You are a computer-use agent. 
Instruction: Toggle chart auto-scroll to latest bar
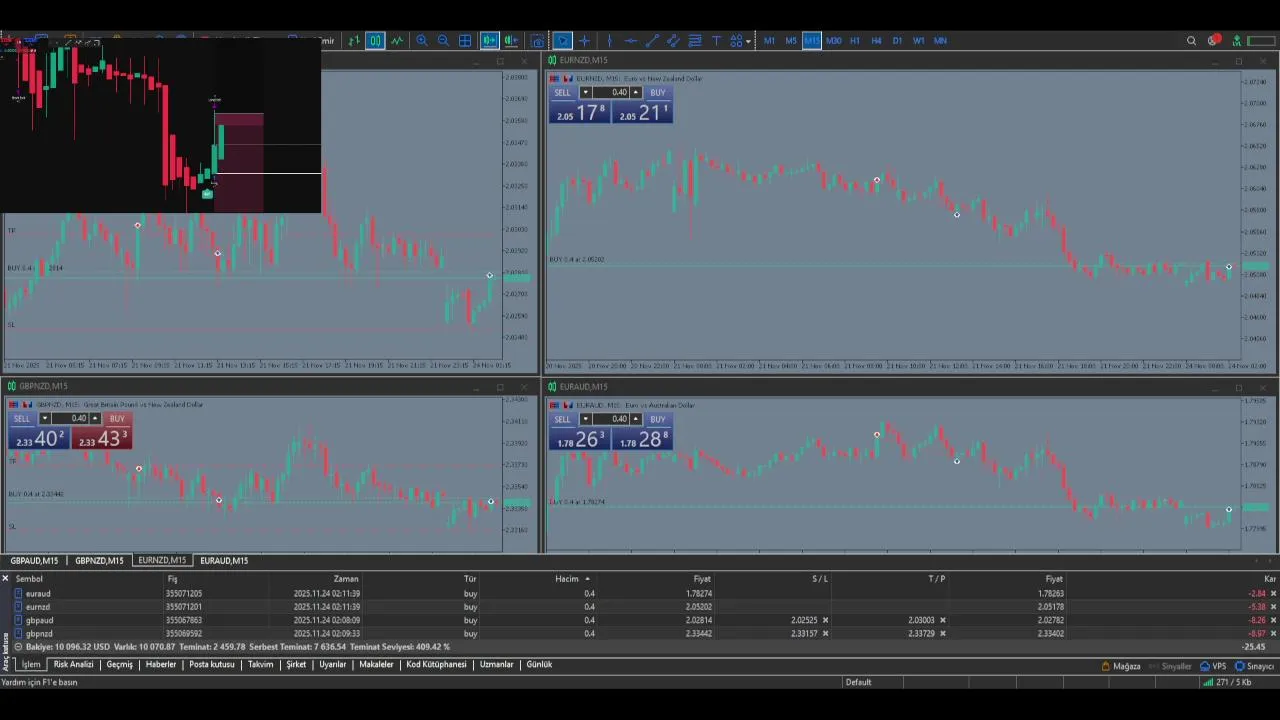[489, 41]
